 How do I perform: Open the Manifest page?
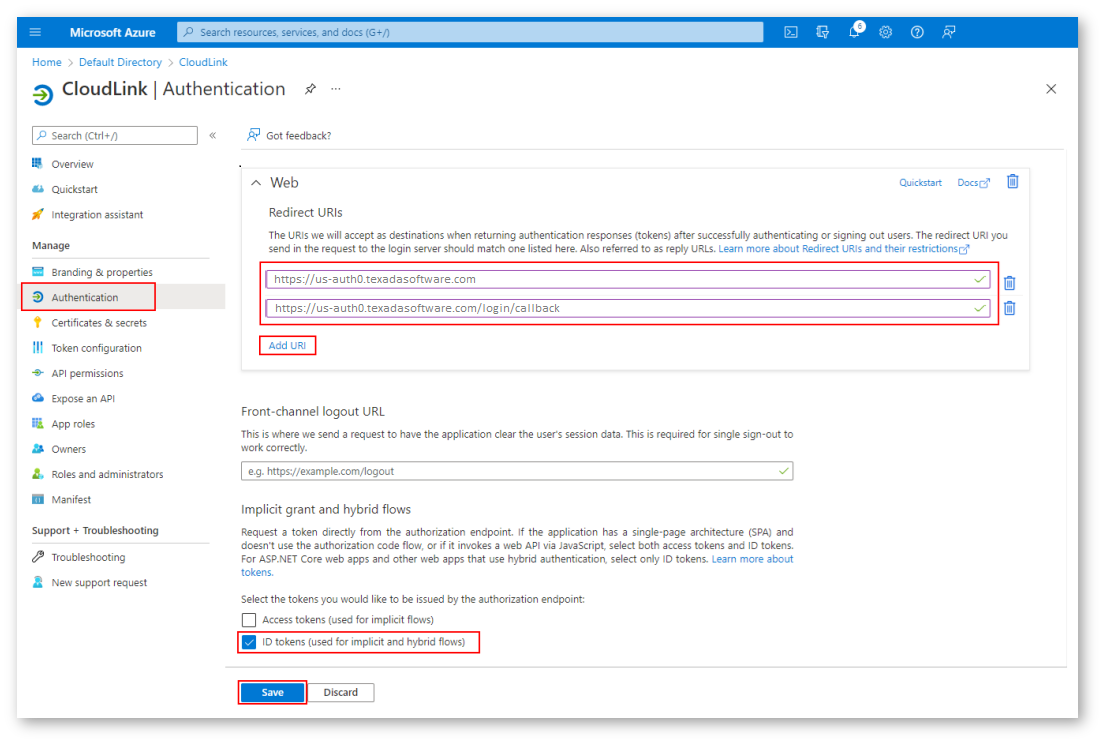tap(70, 500)
